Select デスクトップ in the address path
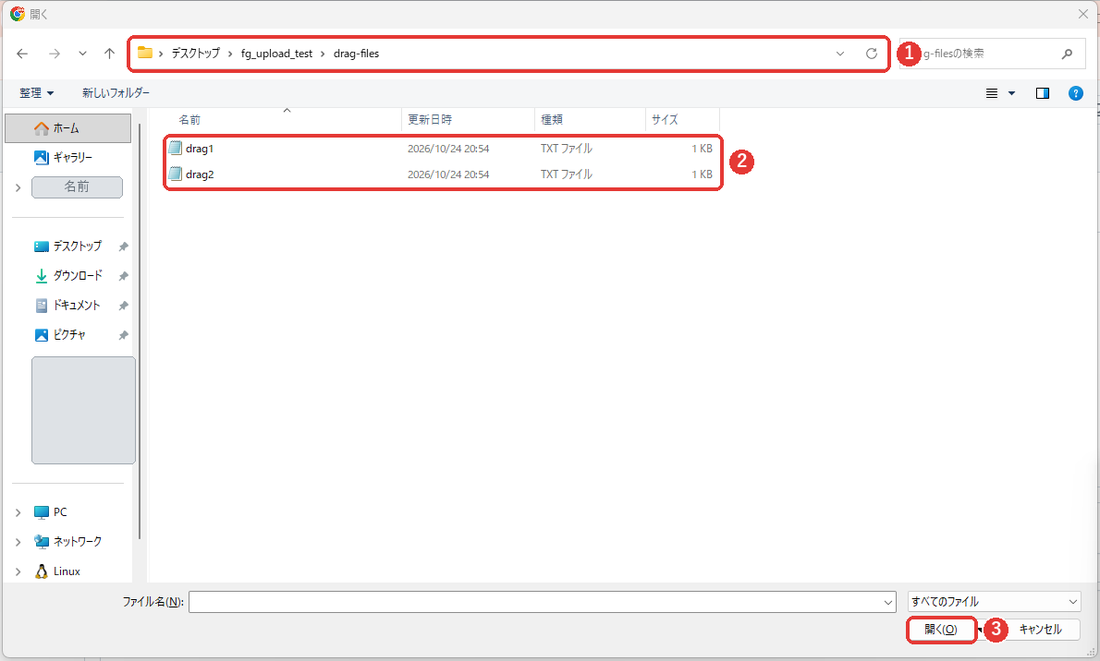Viewport: 1100px width, 661px height. click(x=196, y=53)
